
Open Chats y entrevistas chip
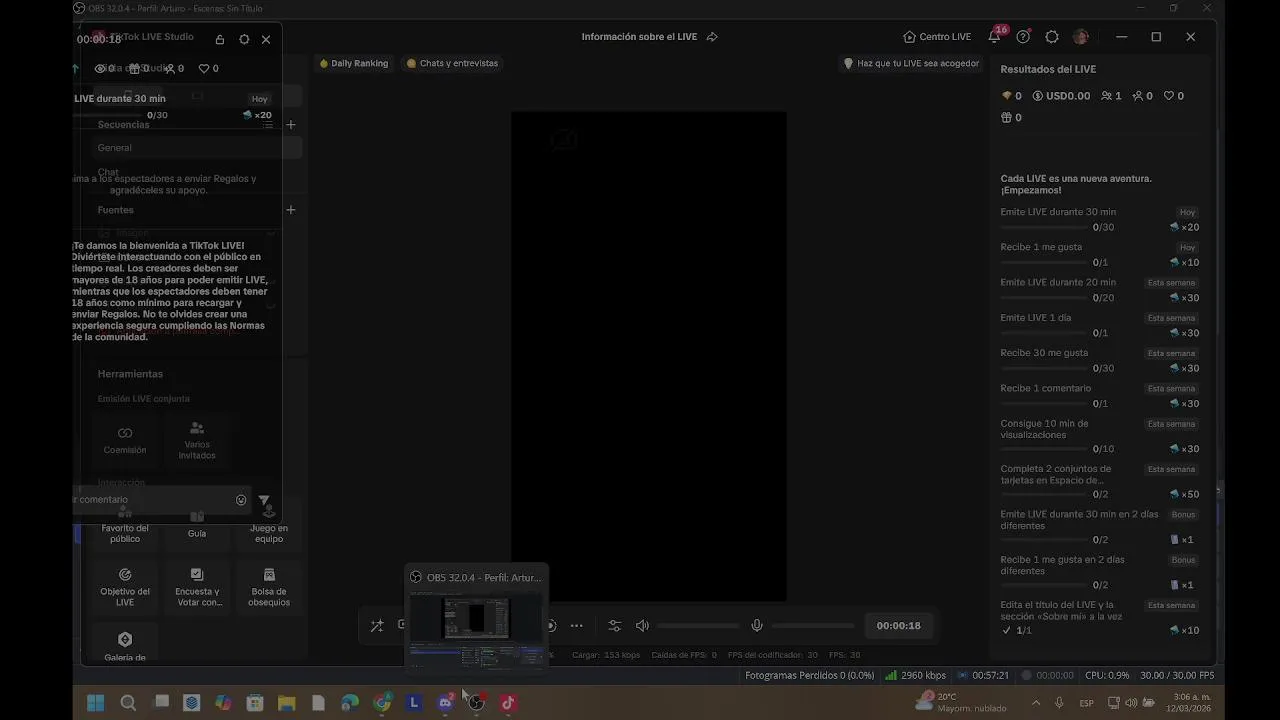[x=451, y=63]
